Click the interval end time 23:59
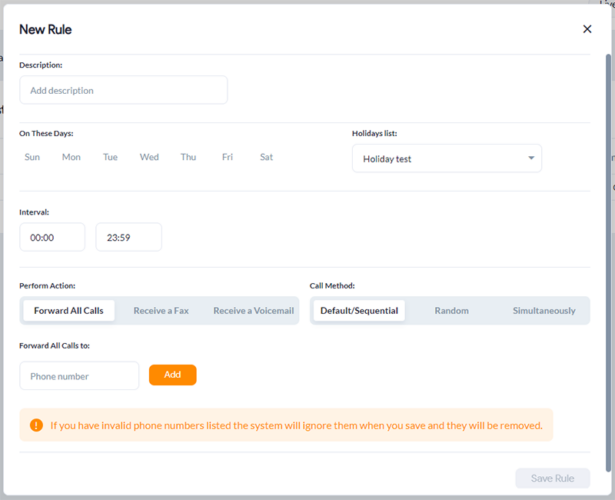The height and width of the screenshot is (500, 615). (128, 237)
